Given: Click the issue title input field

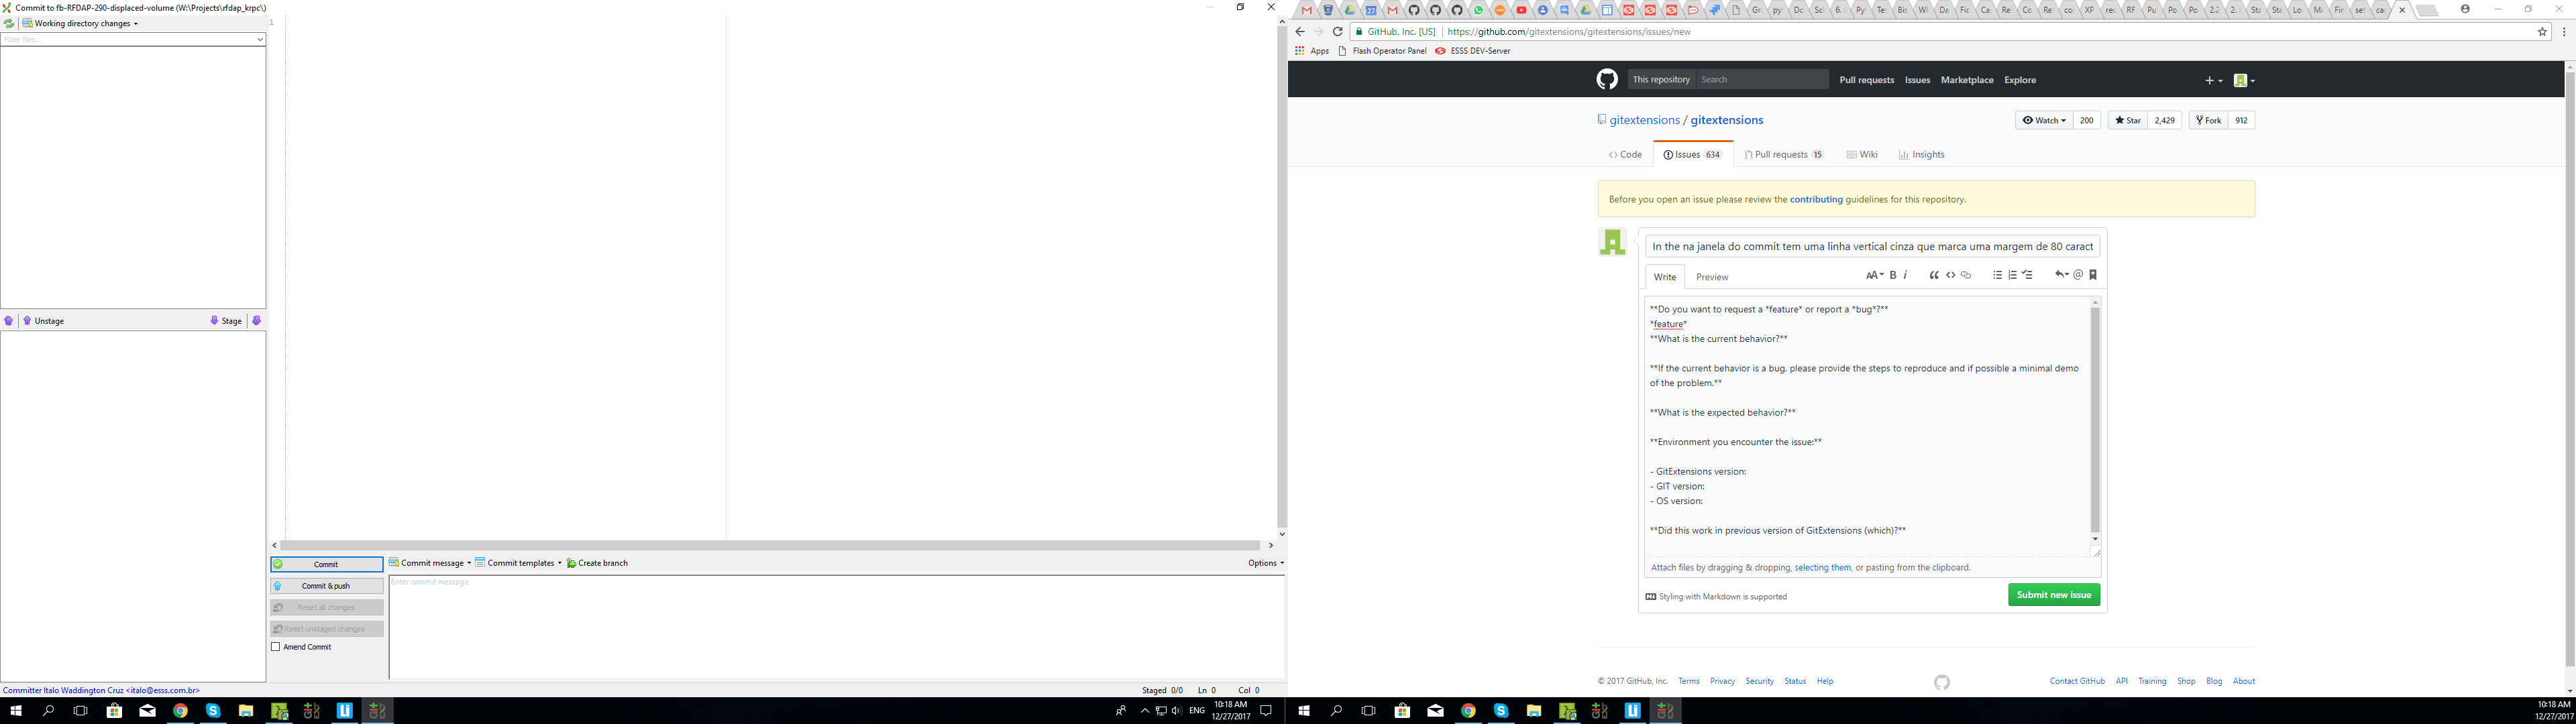Looking at the screenshot, I should click(x=1870, y=246).
